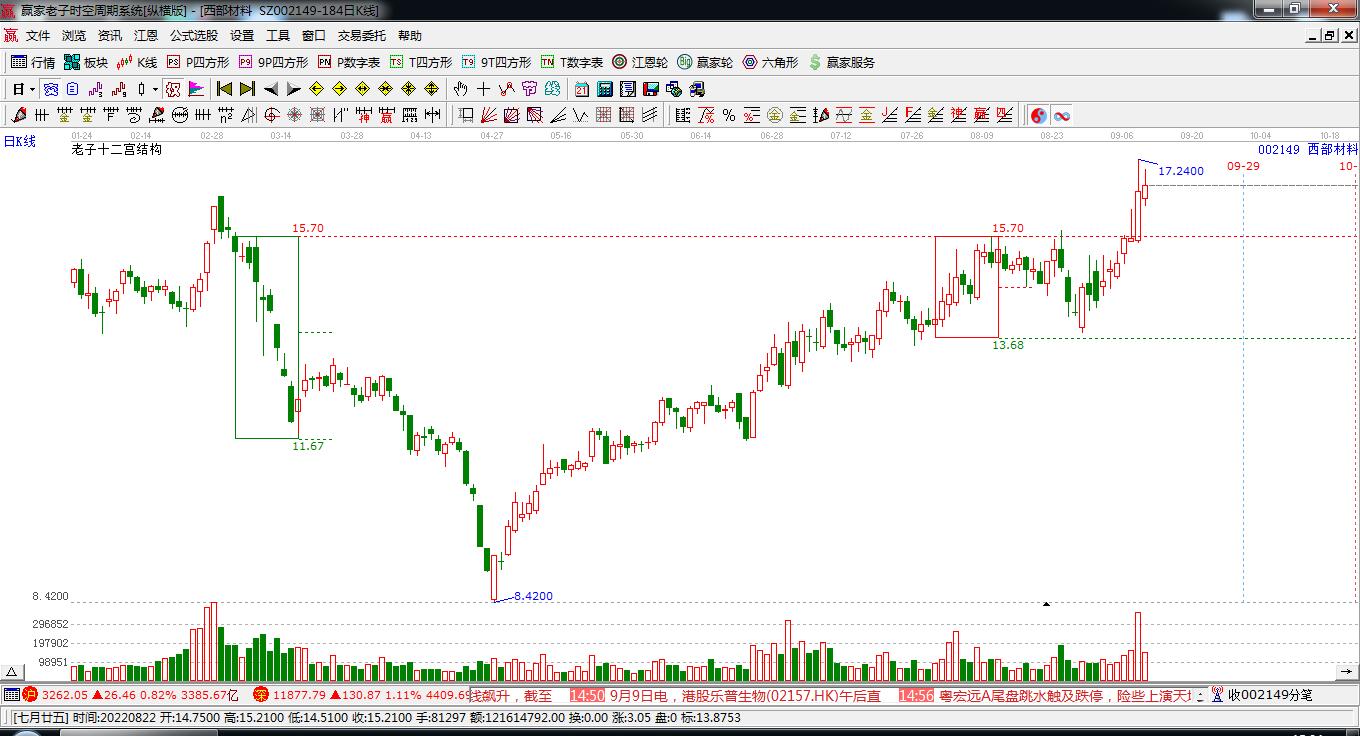Viewport: 1360px width, 736px height.
Task: Click the 17.2400 high price label
Action: pos(1181,171)
